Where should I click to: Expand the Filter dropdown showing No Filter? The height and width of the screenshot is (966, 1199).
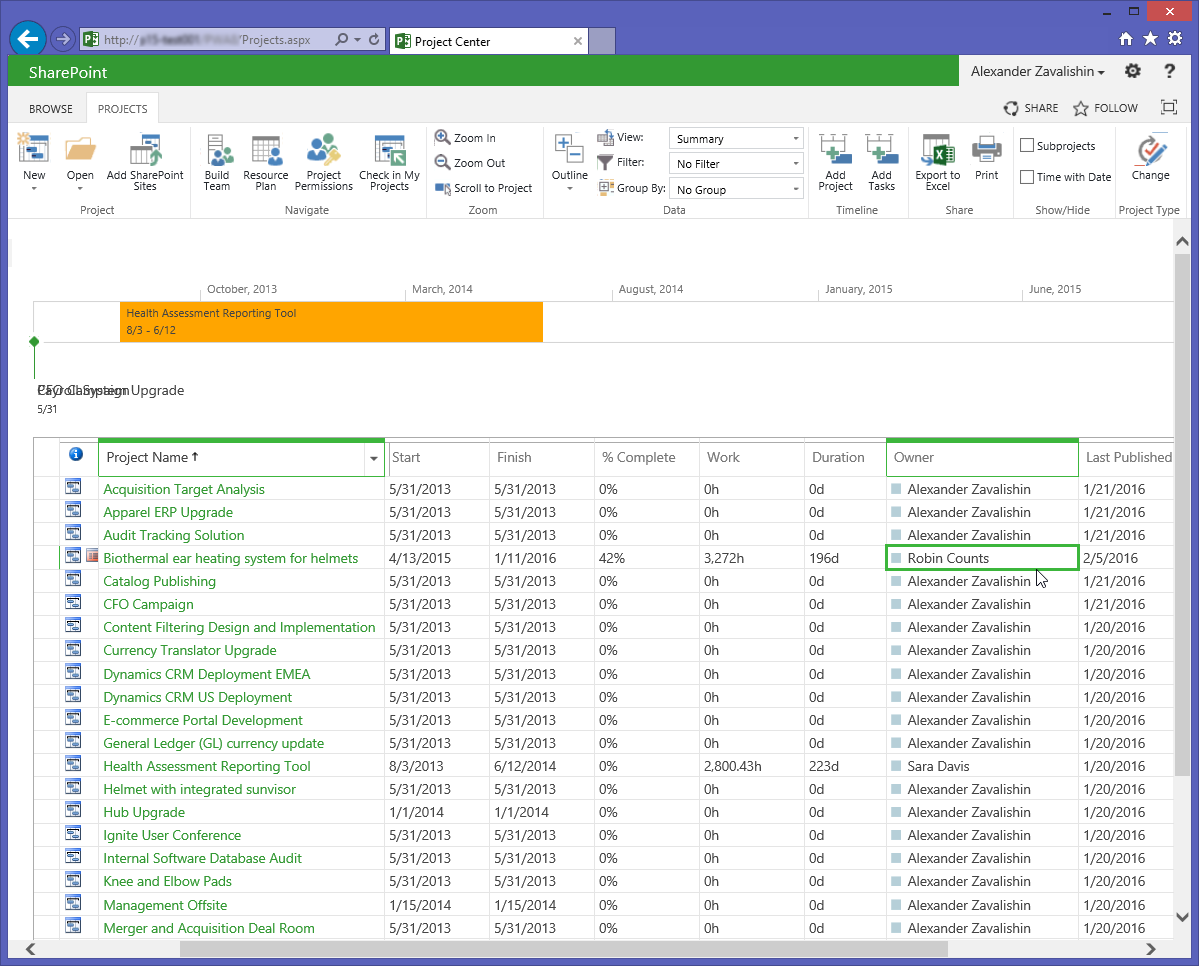coord(736,164)
